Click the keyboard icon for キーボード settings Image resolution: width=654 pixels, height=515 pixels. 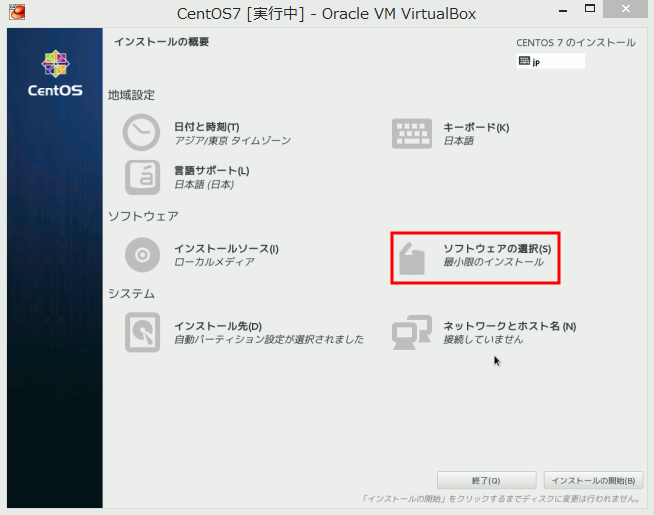[411, 133]
